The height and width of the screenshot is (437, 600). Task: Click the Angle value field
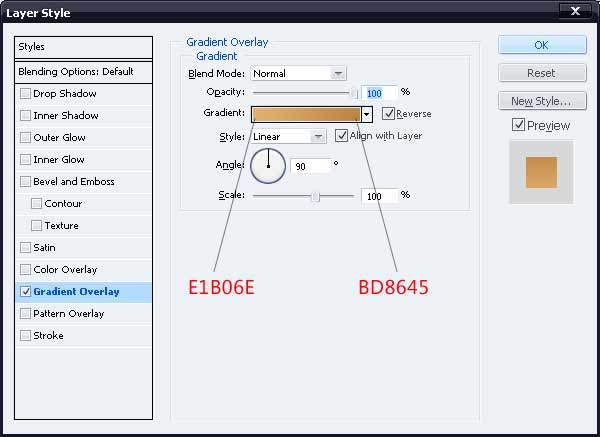click(310, 166)
